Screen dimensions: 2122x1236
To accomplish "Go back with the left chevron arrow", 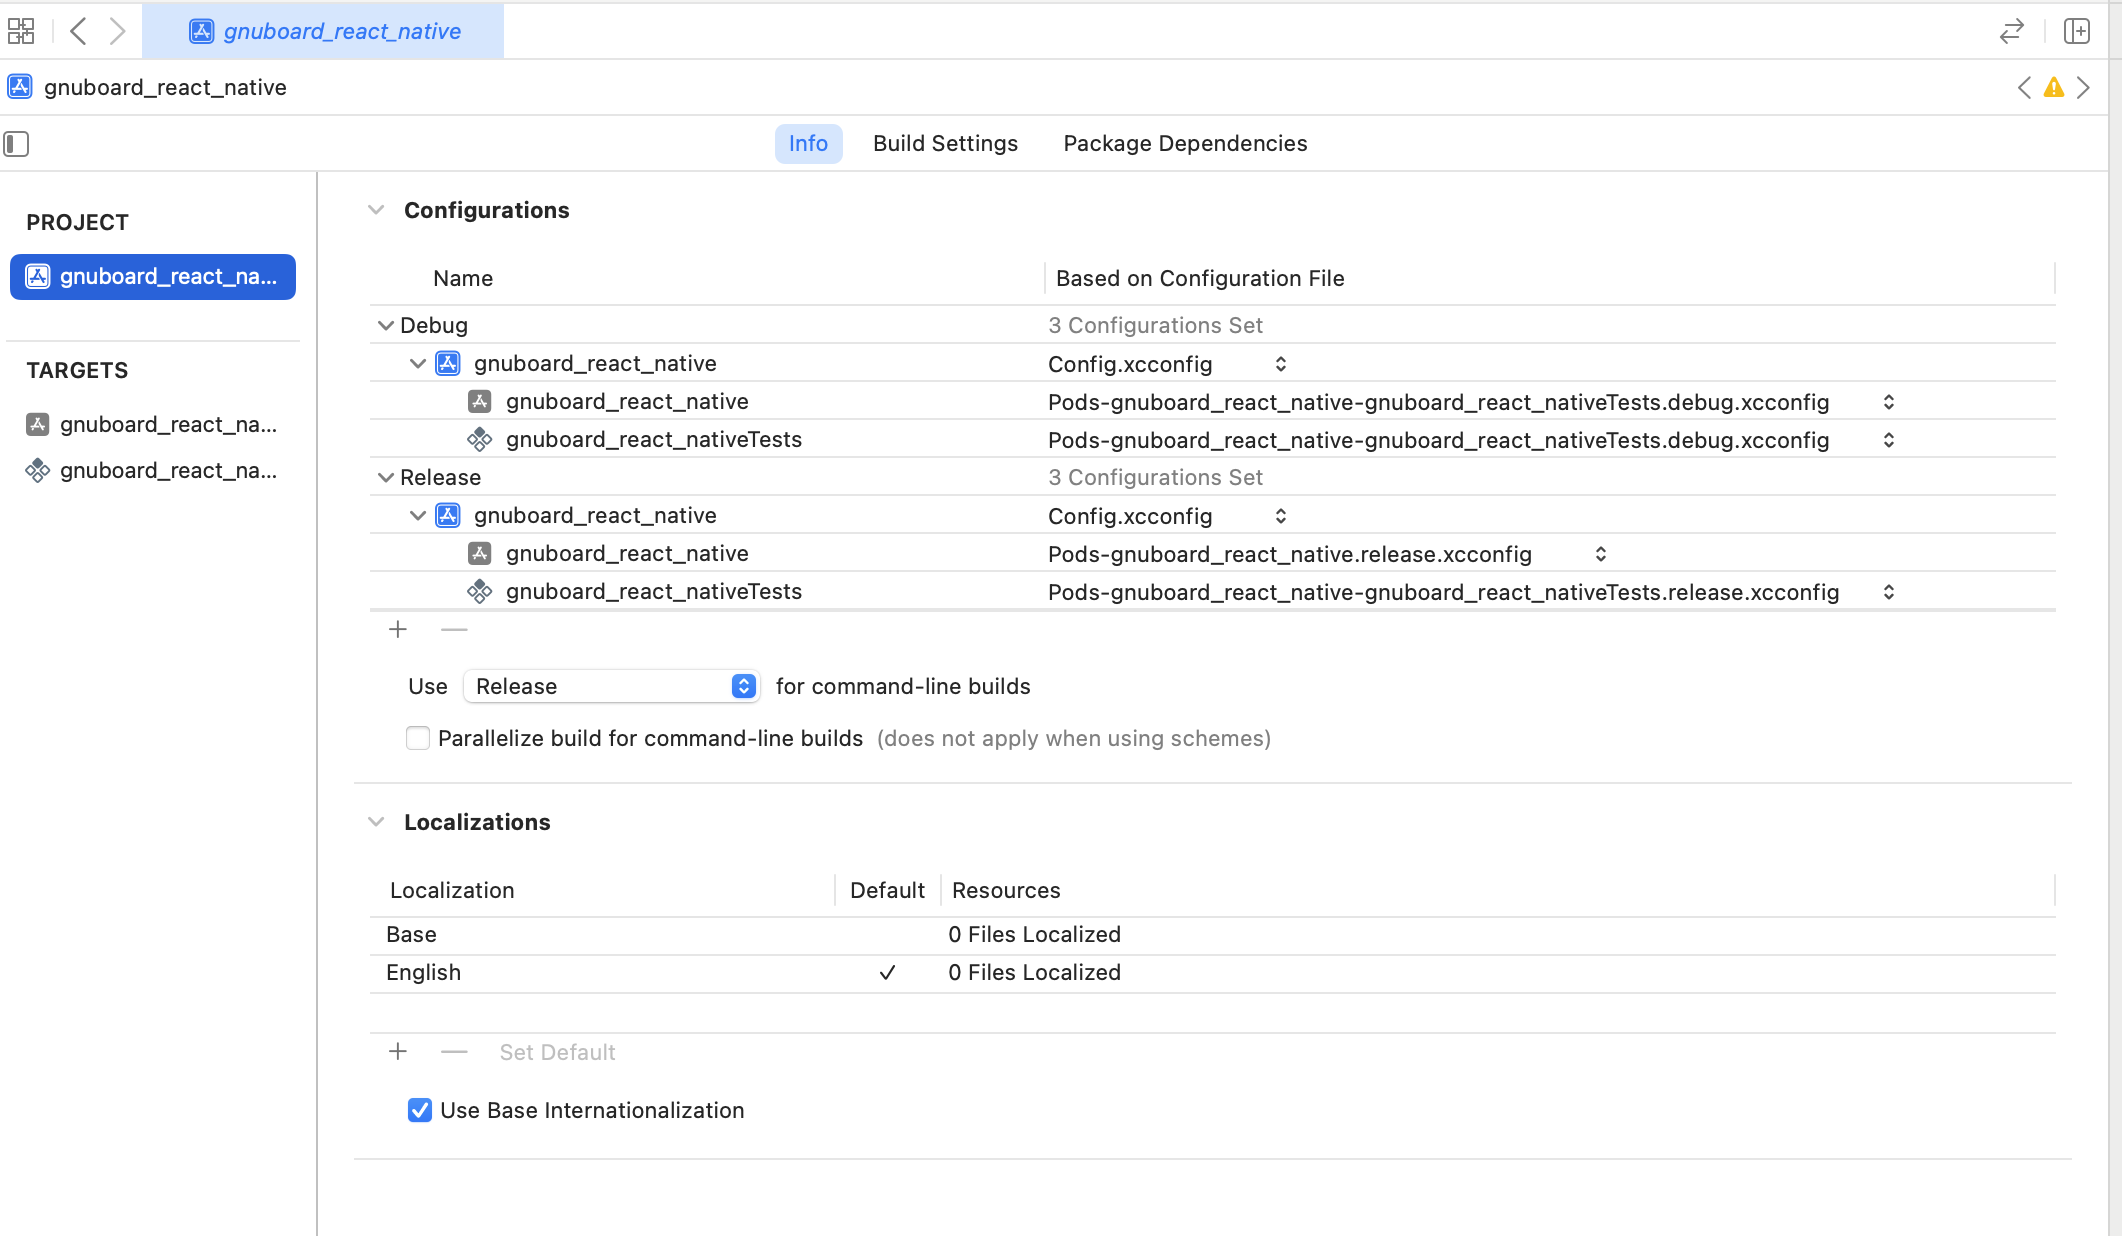I will 78,31.
